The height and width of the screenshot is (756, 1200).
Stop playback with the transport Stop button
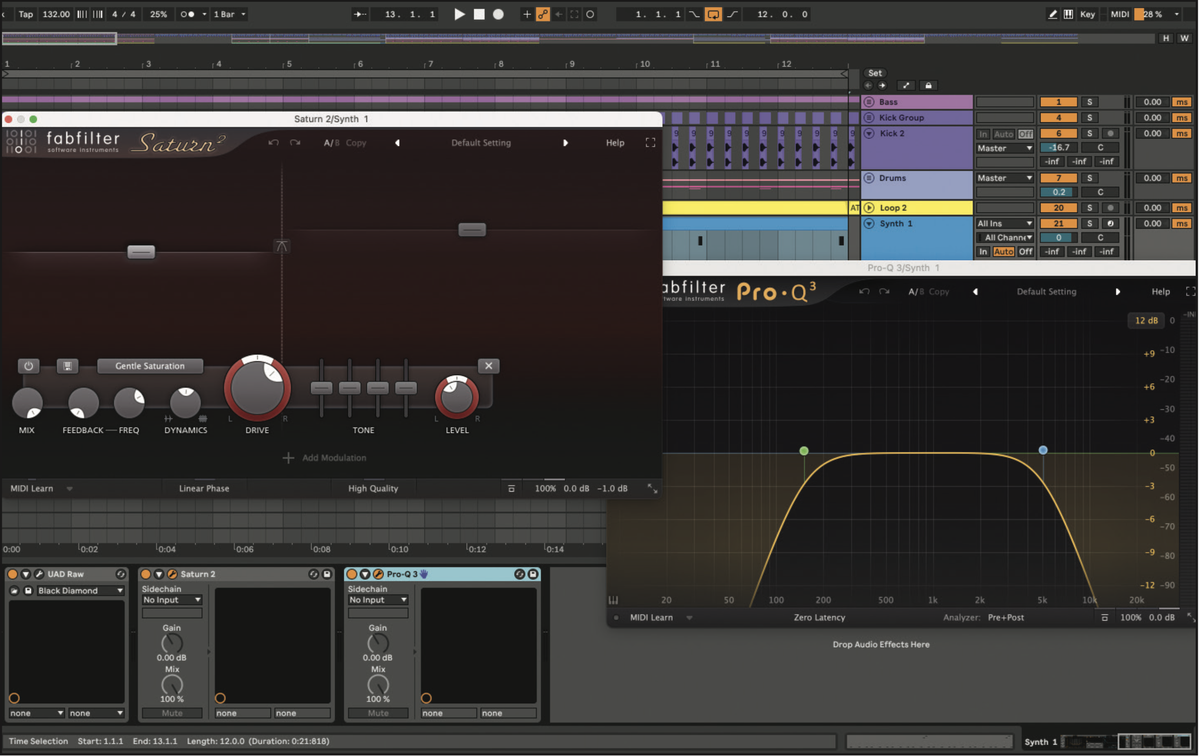(479, 14)
